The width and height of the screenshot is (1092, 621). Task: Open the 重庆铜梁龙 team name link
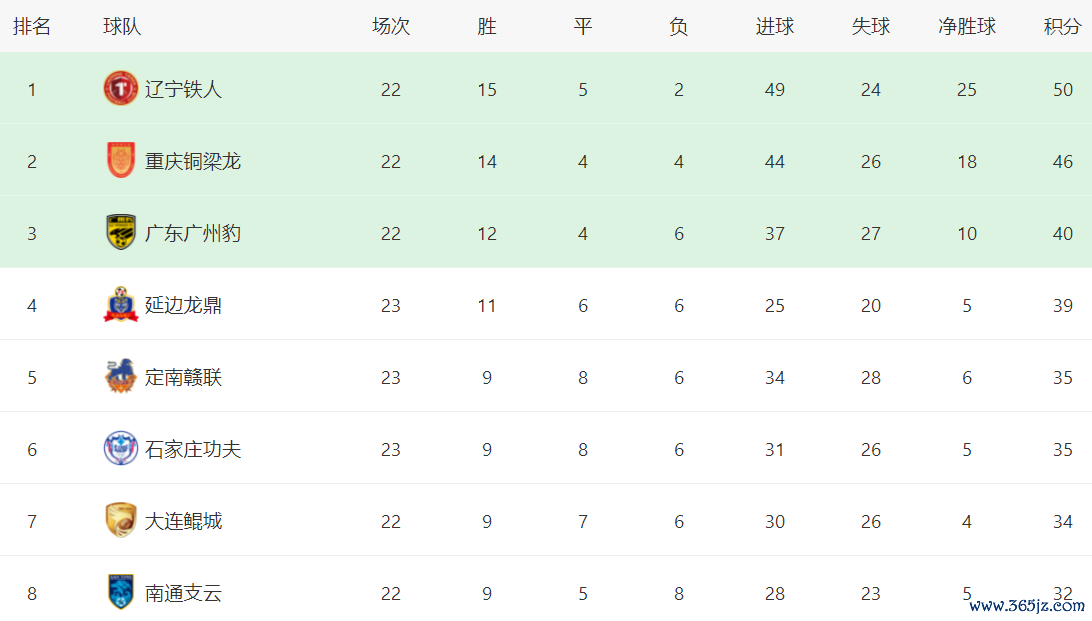click(193, 161)
